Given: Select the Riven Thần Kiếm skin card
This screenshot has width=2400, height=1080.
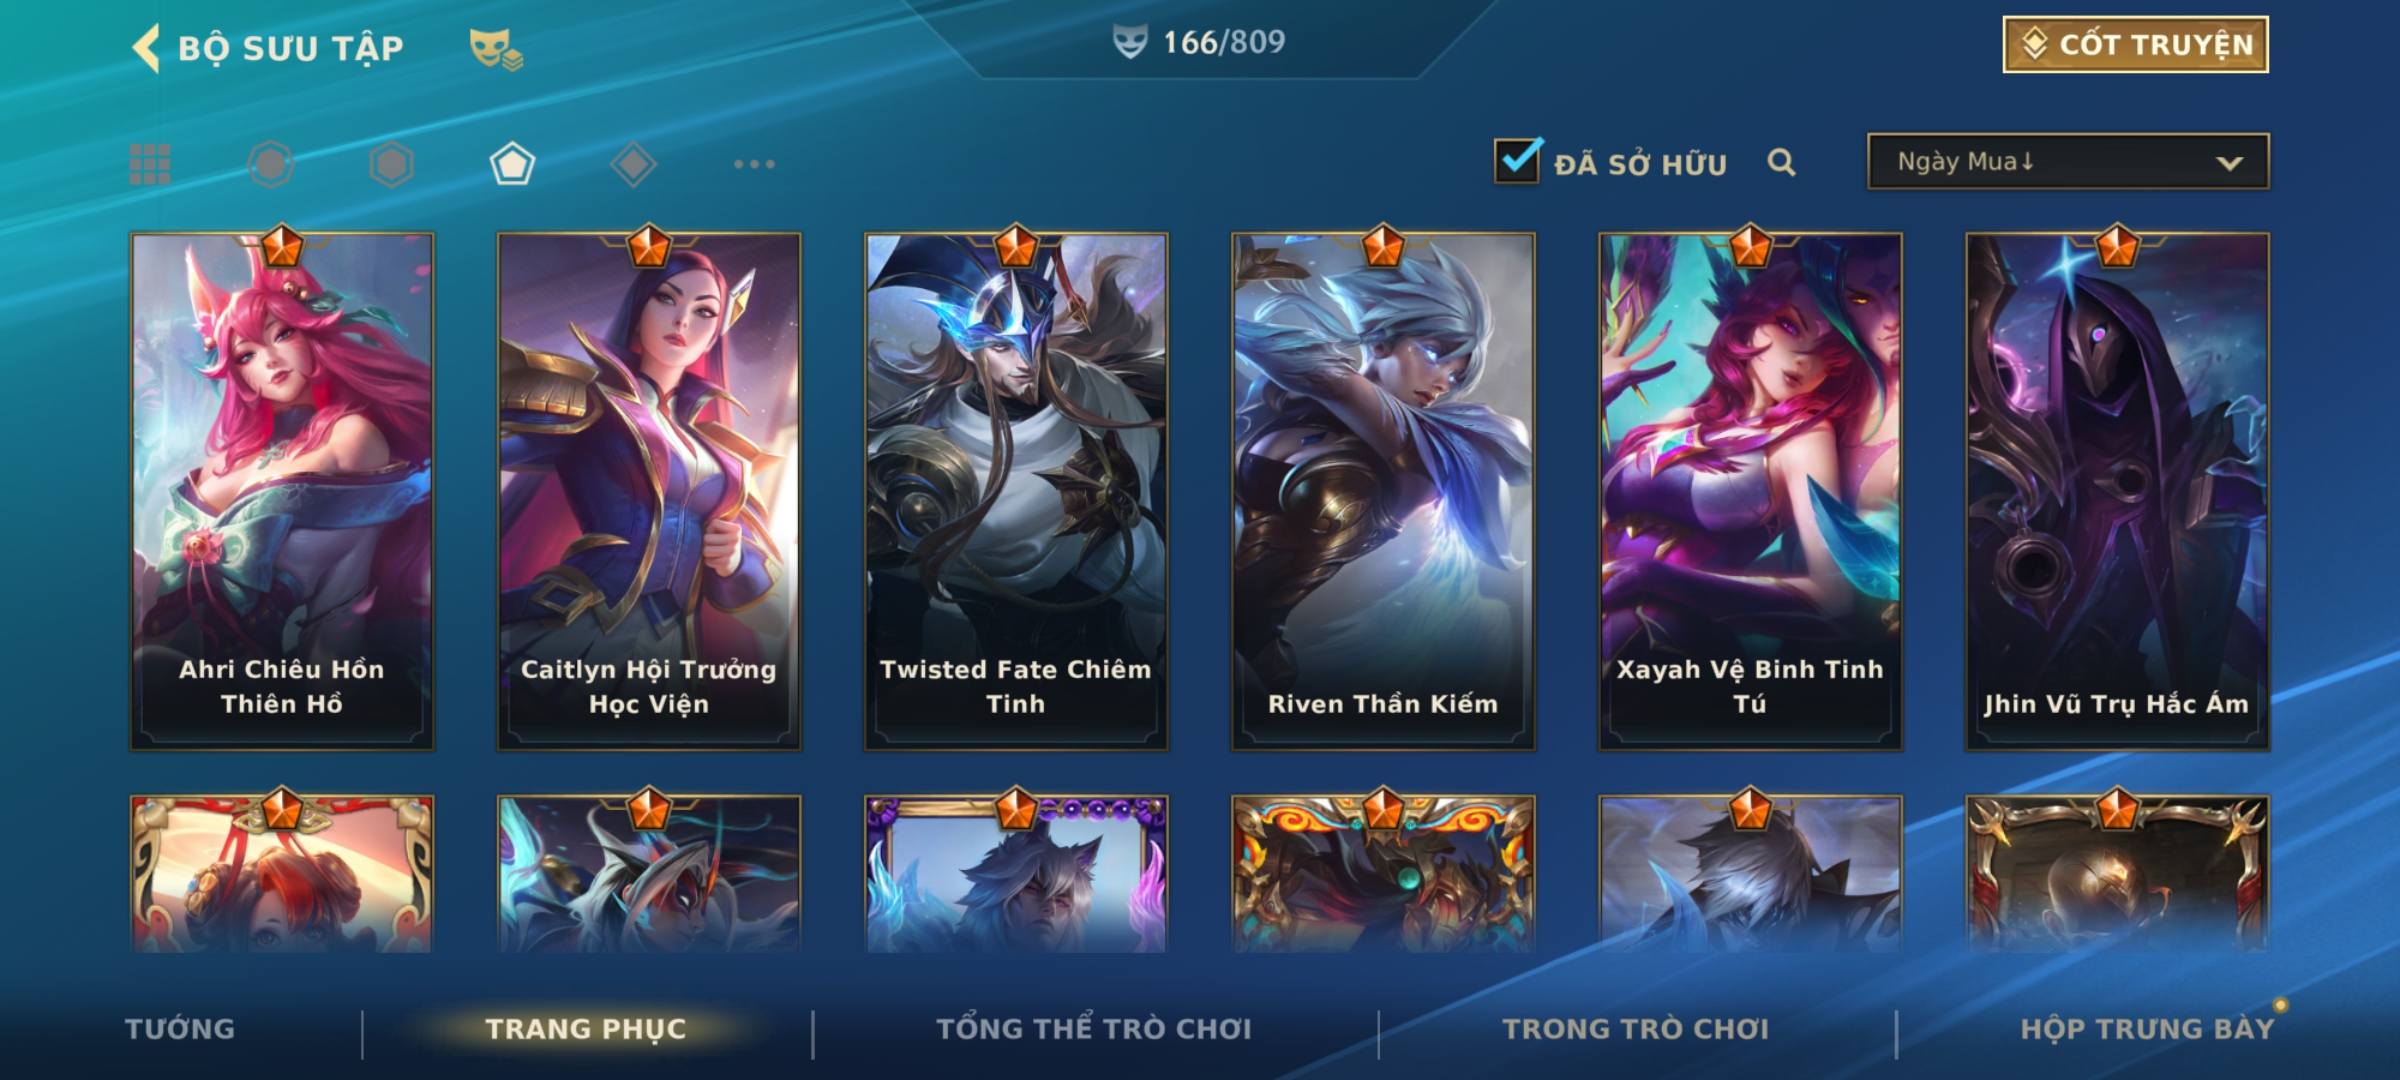Looking at the screenshot, I should click(x=1383, y=491).
